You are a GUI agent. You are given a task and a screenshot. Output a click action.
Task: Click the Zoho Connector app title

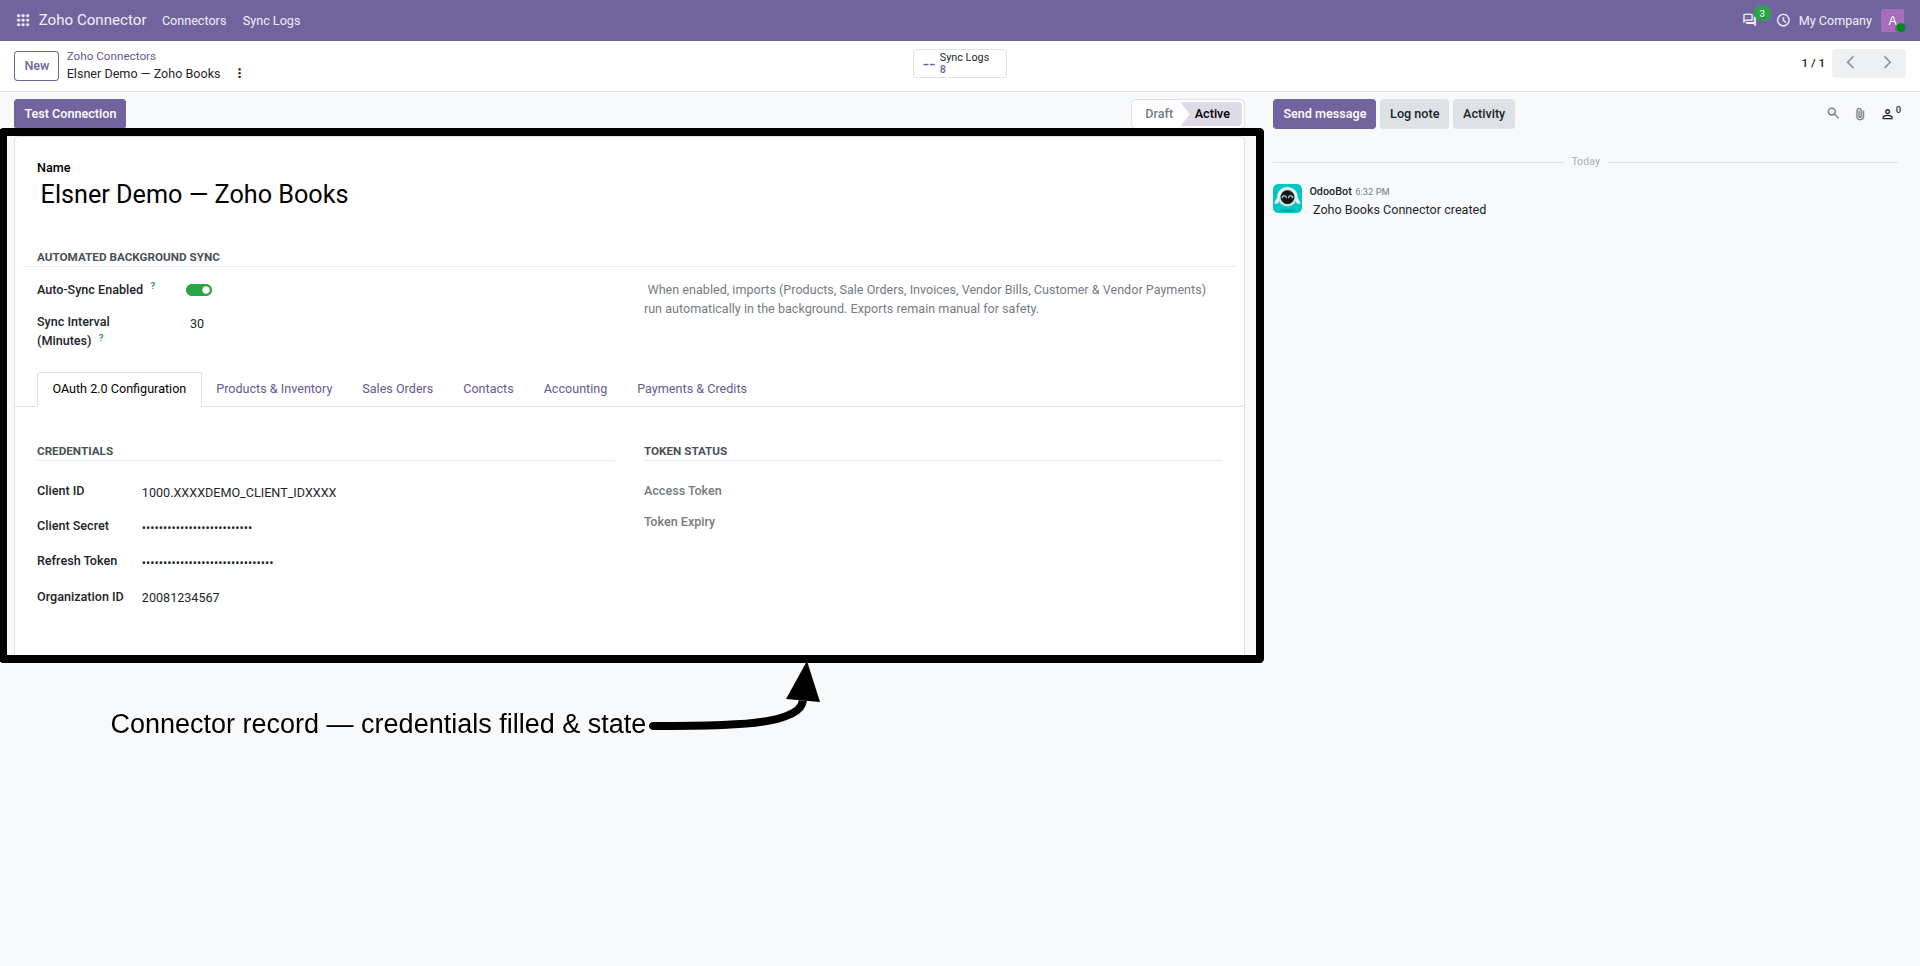pos(92,20)
